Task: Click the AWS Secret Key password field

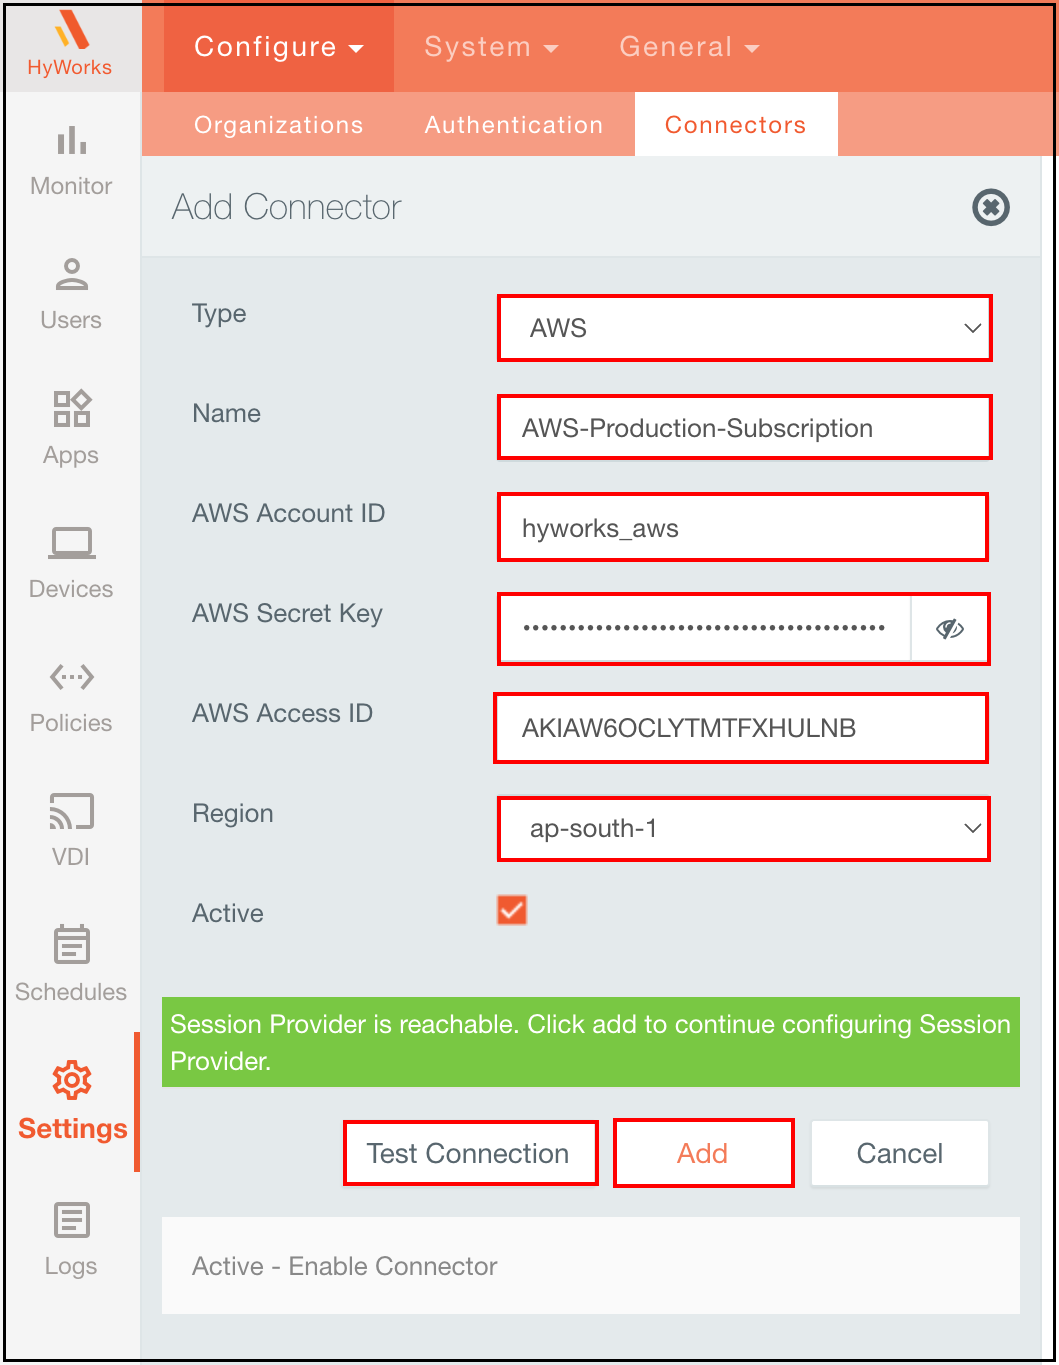Action: [x=706, y=629]
